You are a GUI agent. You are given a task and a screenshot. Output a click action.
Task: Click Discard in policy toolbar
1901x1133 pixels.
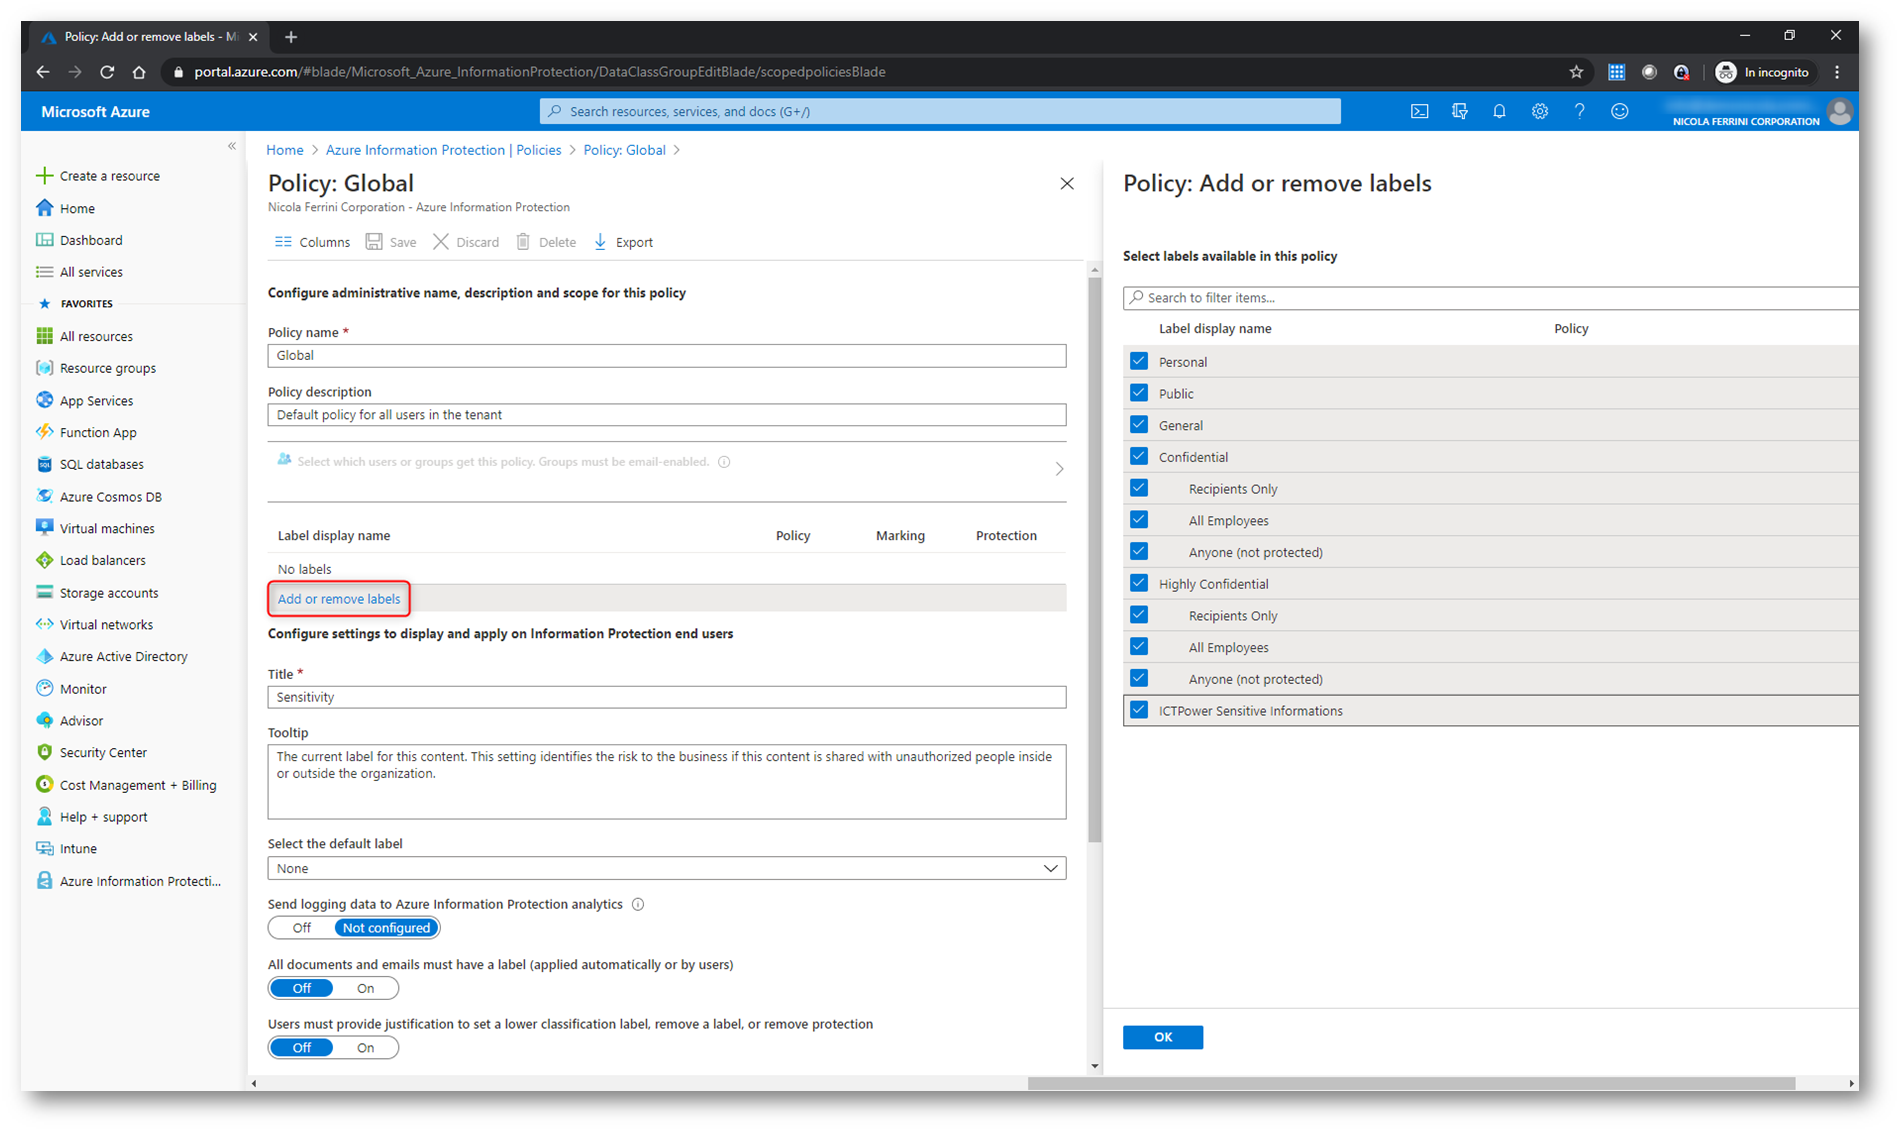466,242
